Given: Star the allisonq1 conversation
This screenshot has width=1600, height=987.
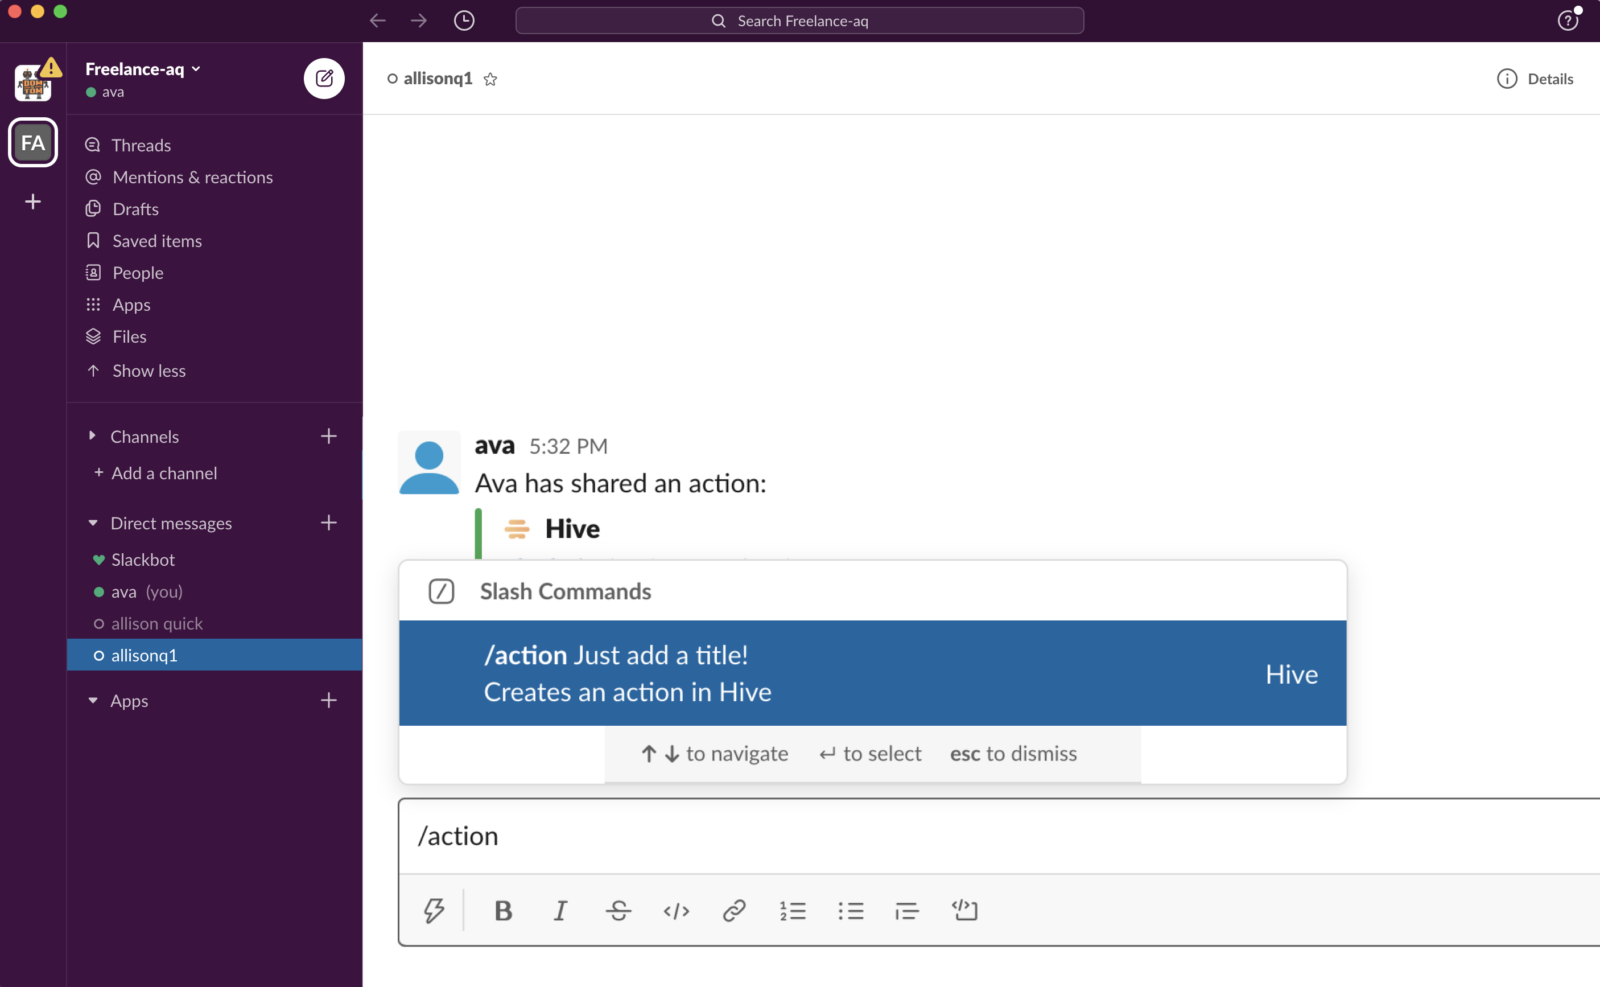Looking at the screenshot, I should click(x=490, y=78).
